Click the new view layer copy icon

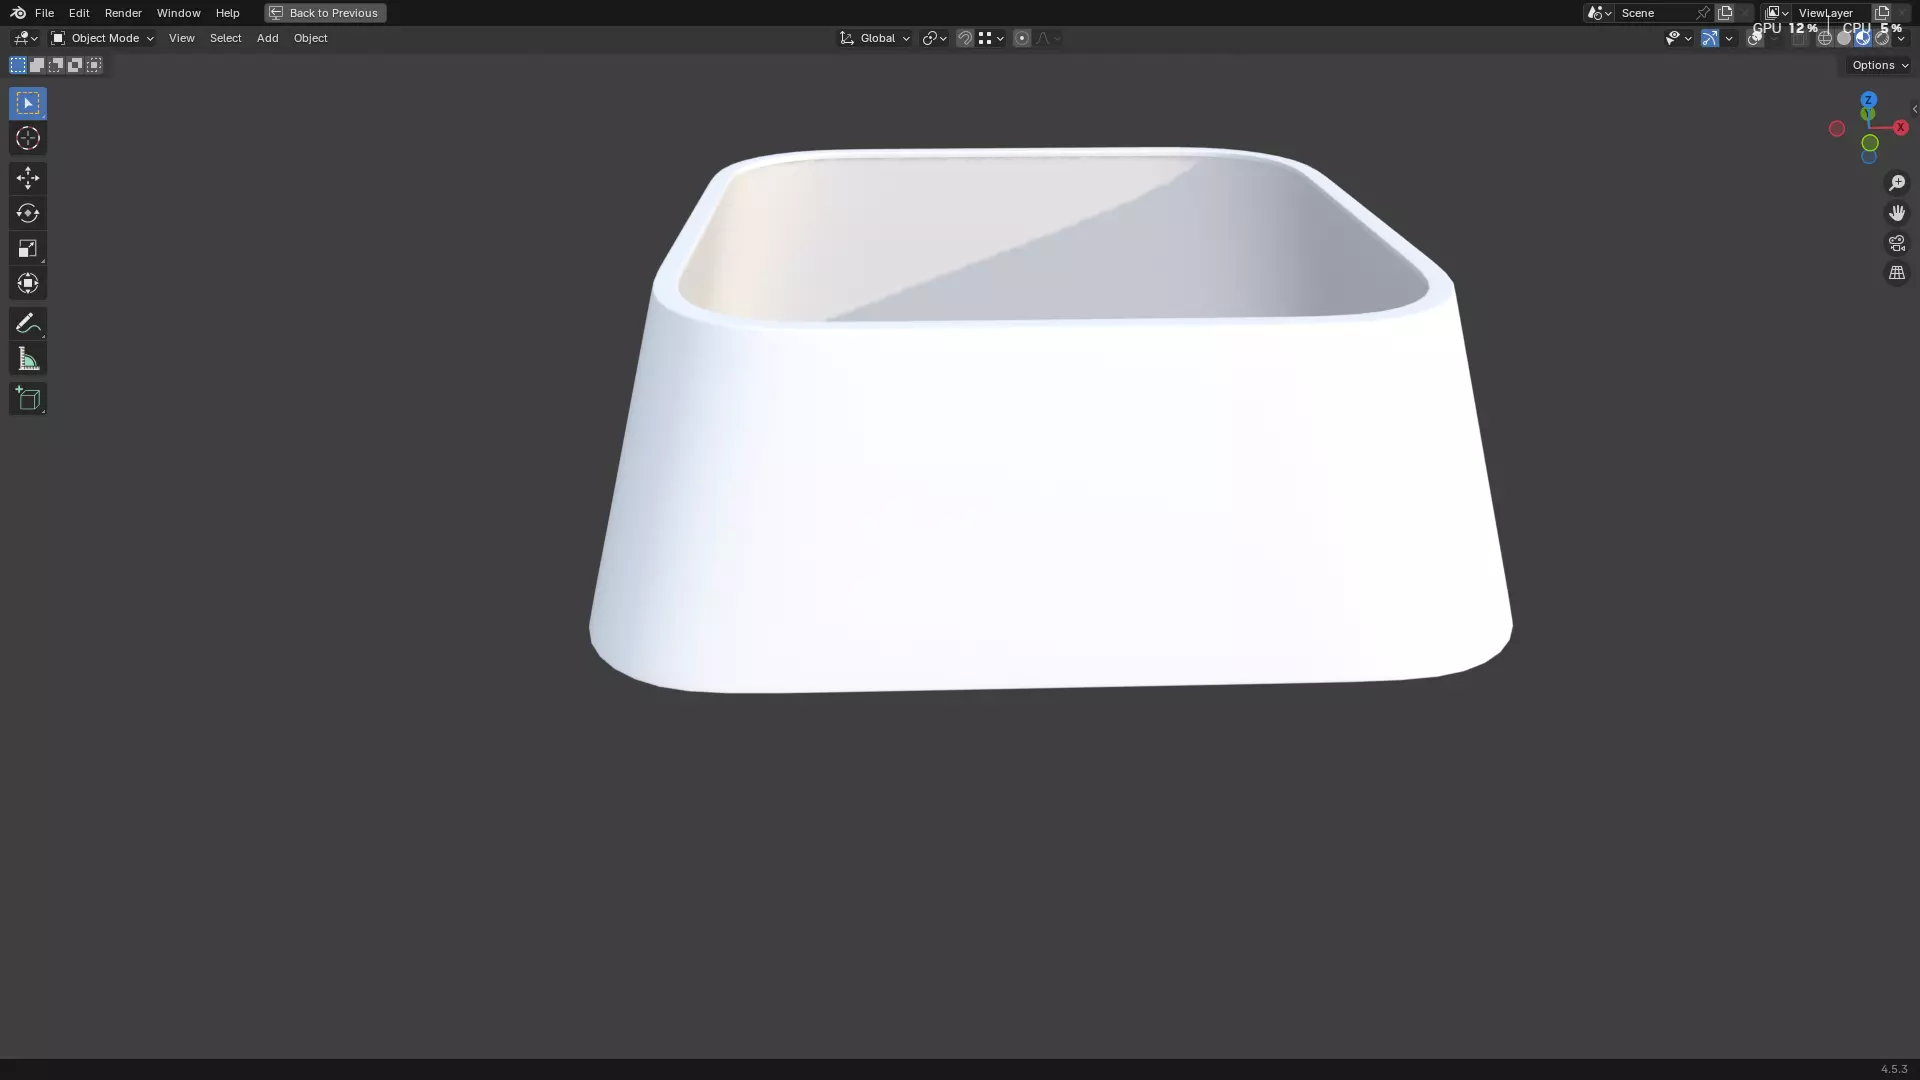[1882, 13]
